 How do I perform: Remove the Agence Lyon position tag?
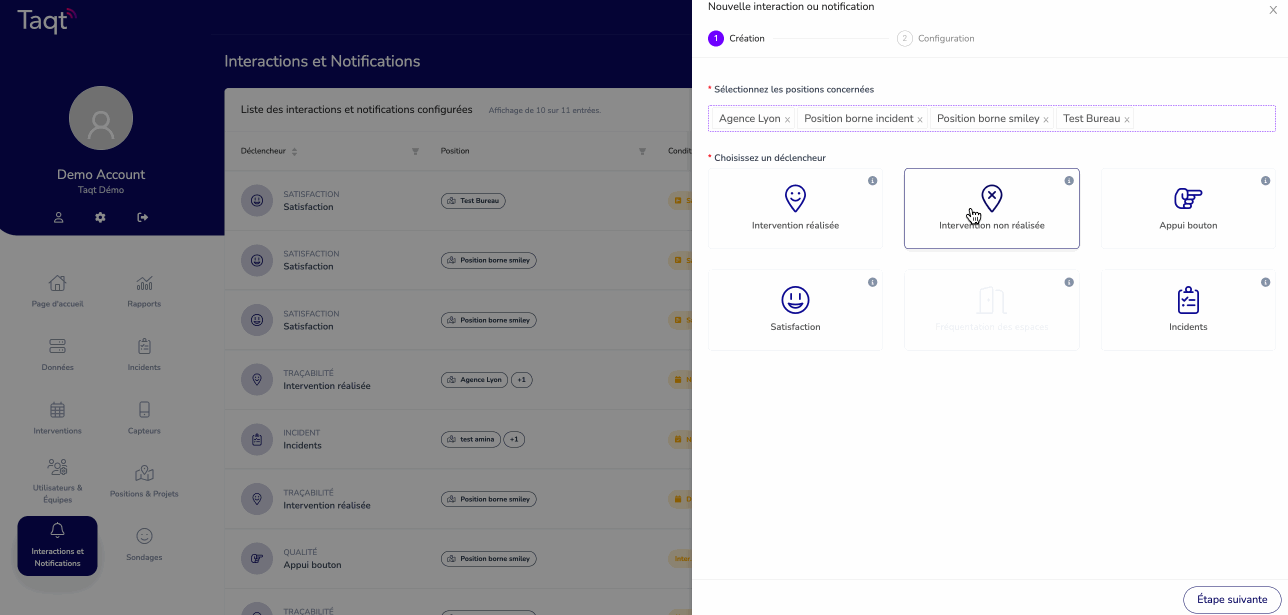pyautogui.click(x=787, y=120)
